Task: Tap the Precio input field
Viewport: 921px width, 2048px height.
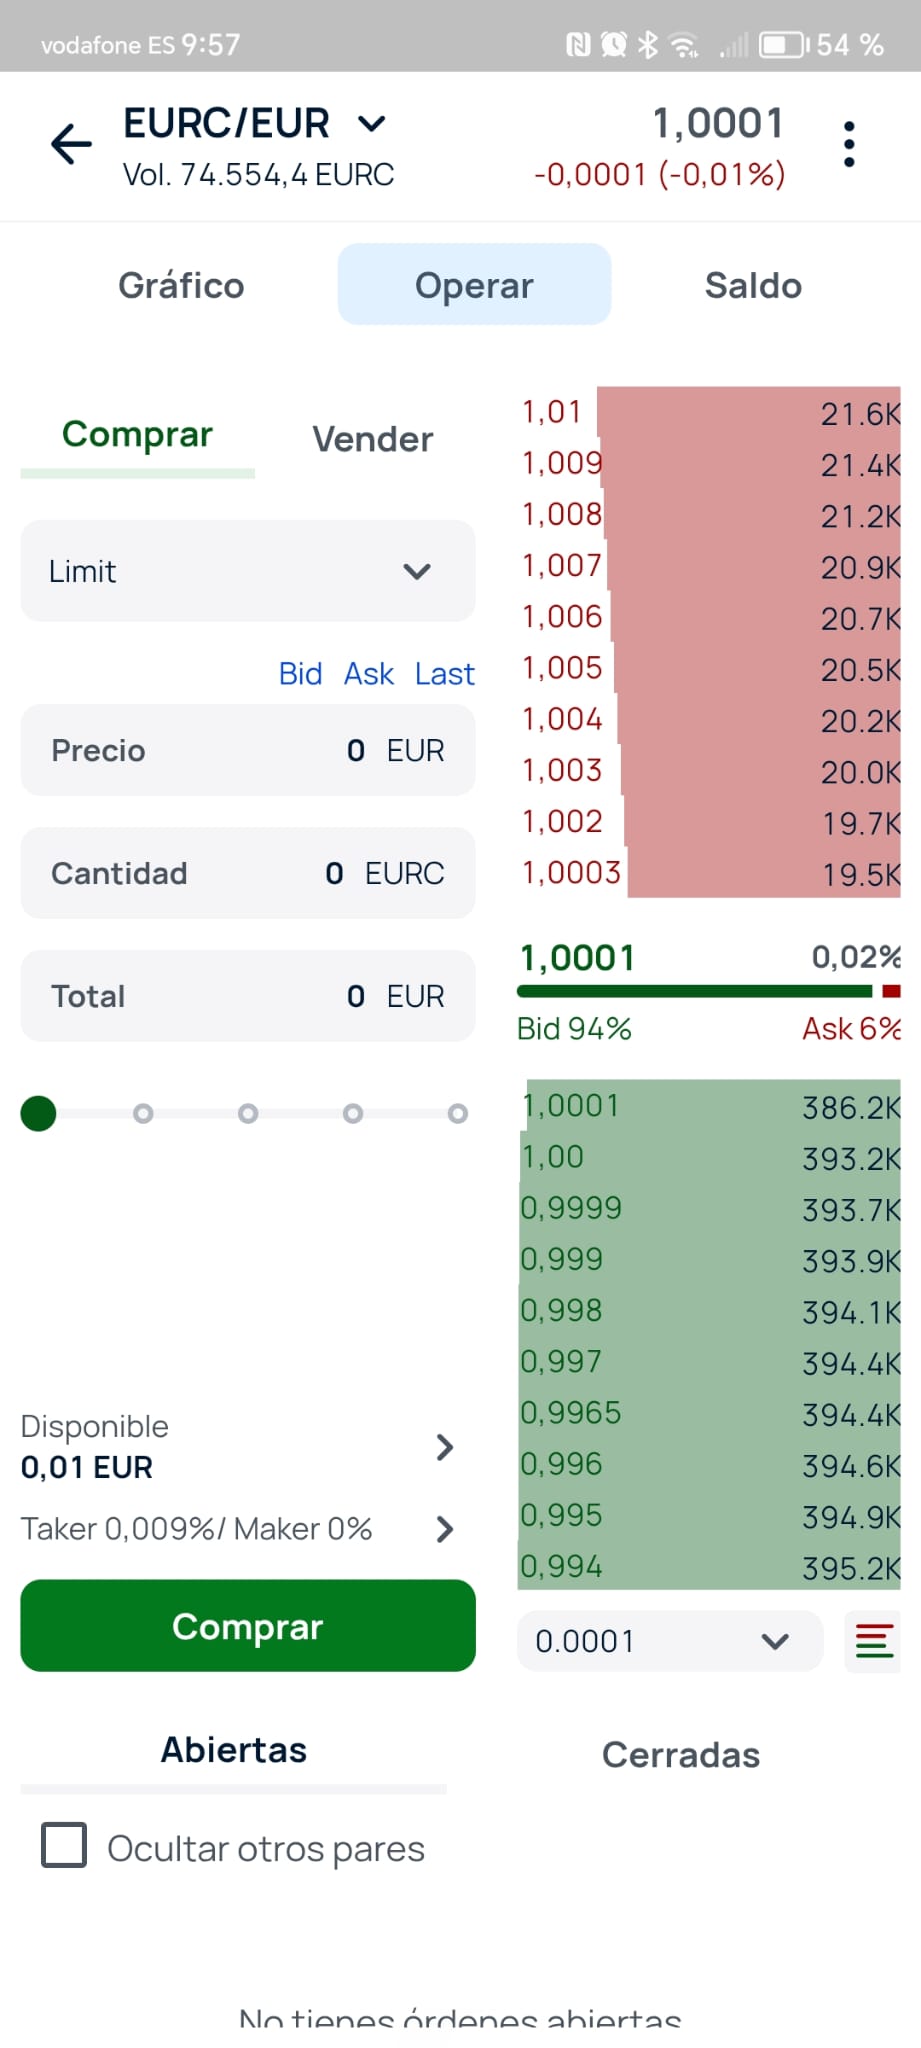Action: (248, 750)
